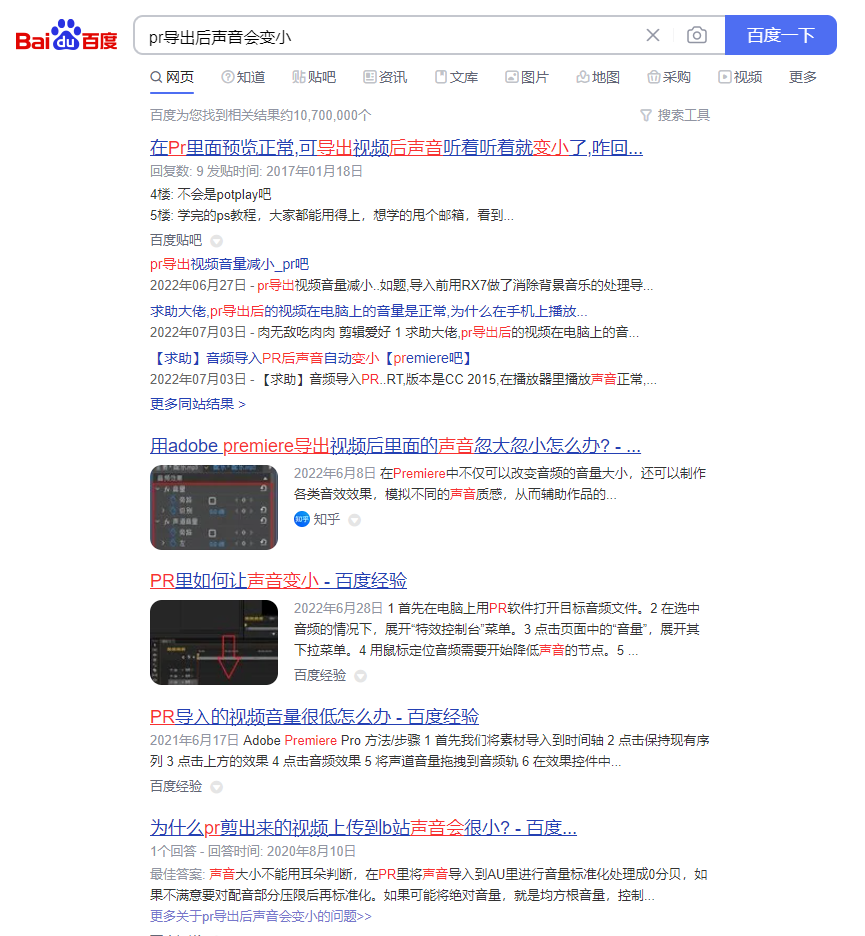This screenshot has width=865, height=936.
Task: Switch to the 视频 tab
Action: point(740,77)
